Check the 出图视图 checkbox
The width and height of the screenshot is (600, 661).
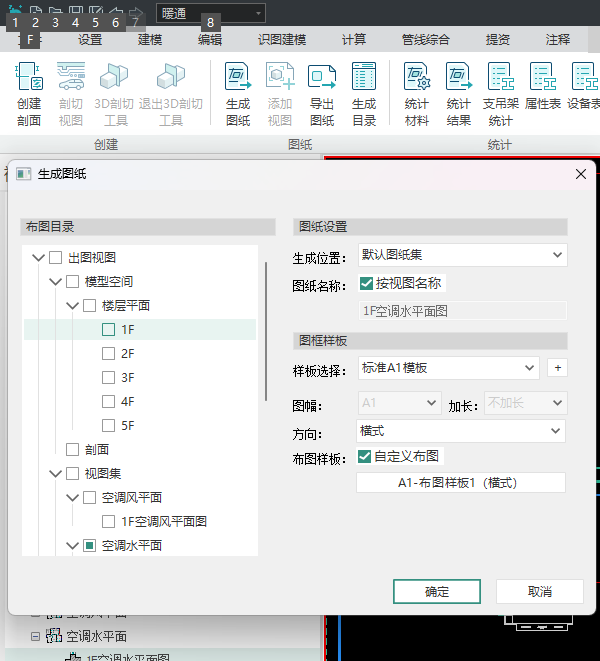[56, 257]
